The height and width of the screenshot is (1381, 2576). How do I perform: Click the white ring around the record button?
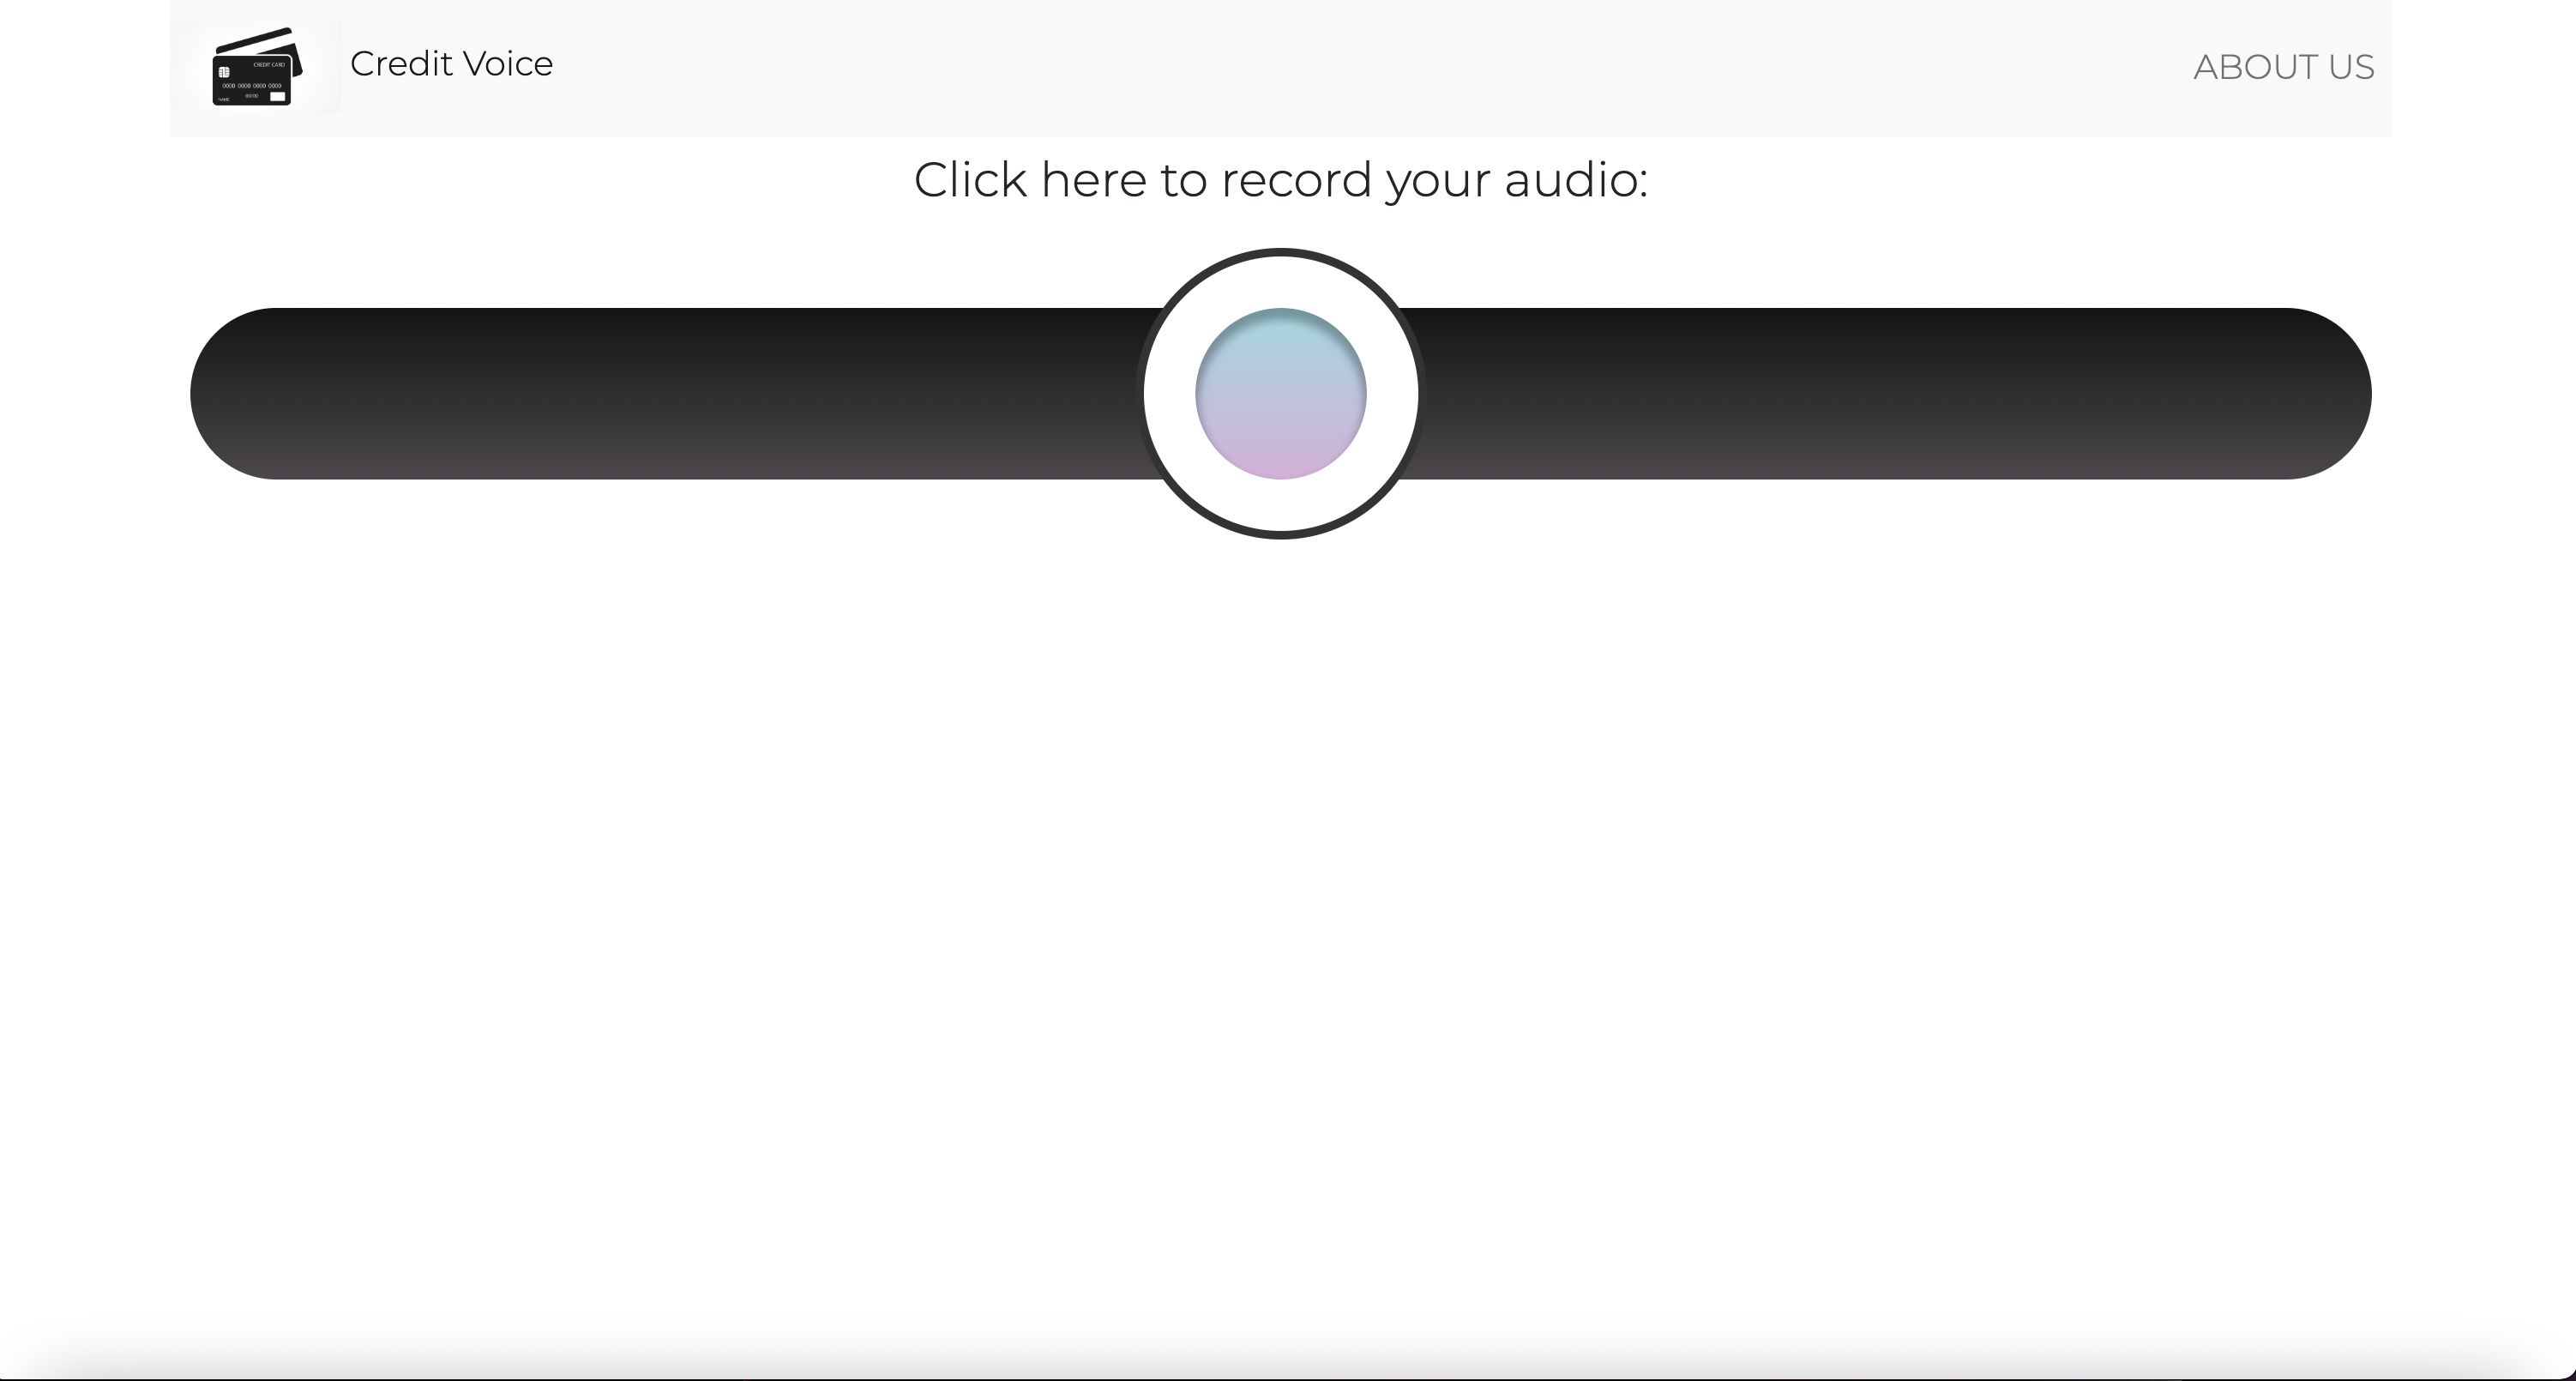click(1170, 393)
